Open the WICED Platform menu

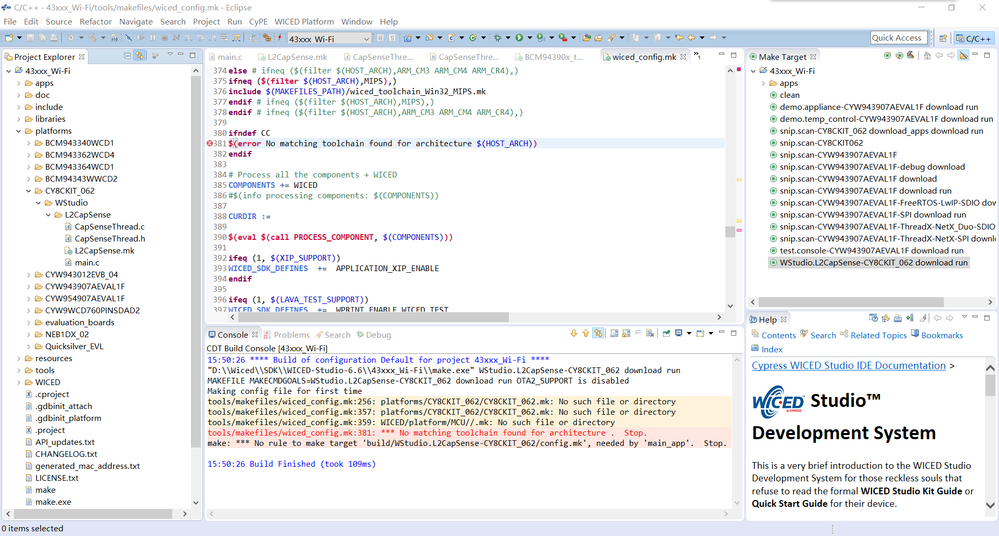click(x=304, y=22)
